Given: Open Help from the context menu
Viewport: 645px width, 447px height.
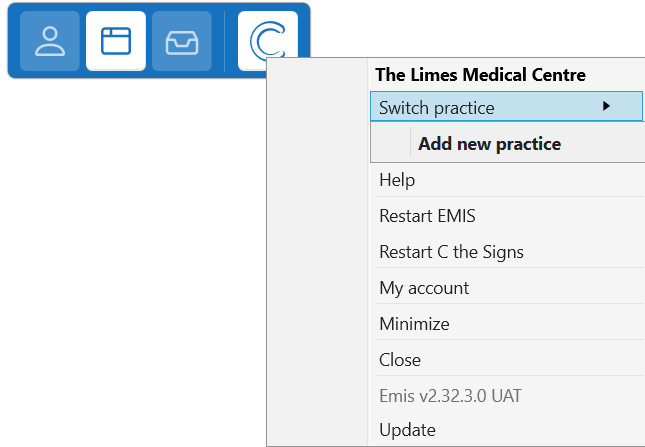Looking at the screenshot, I should pyautogui.click(x=397, y=181).
